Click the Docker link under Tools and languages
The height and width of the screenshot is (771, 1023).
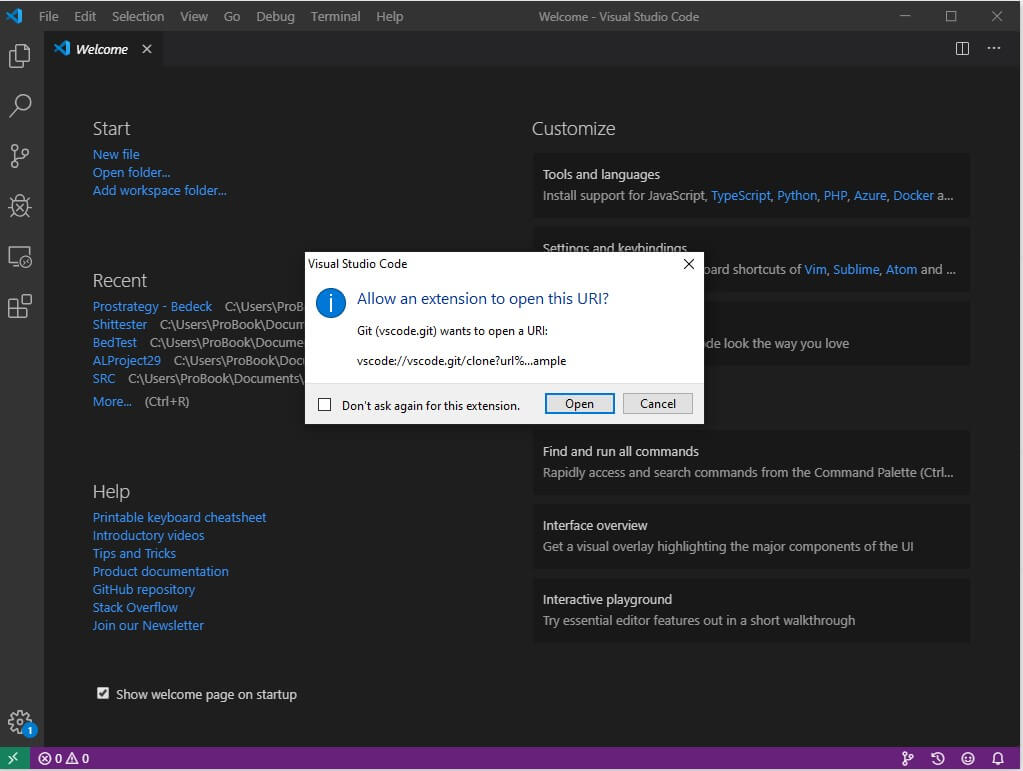tap(913, 196)
